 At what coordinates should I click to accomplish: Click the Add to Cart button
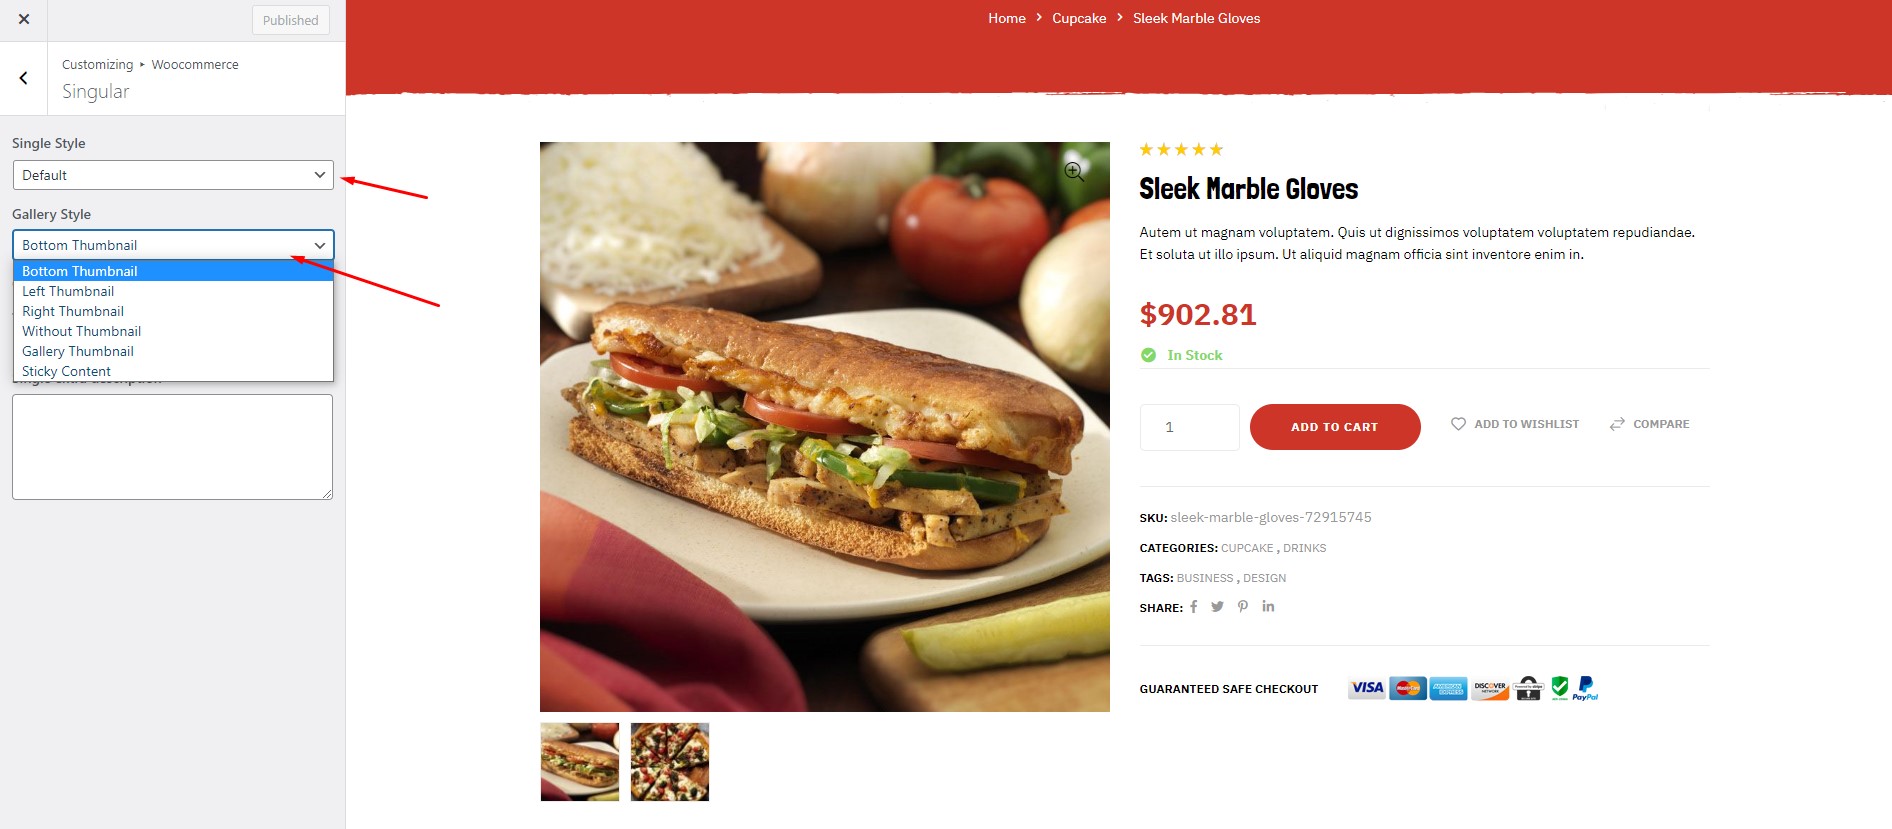(1335, 427)
